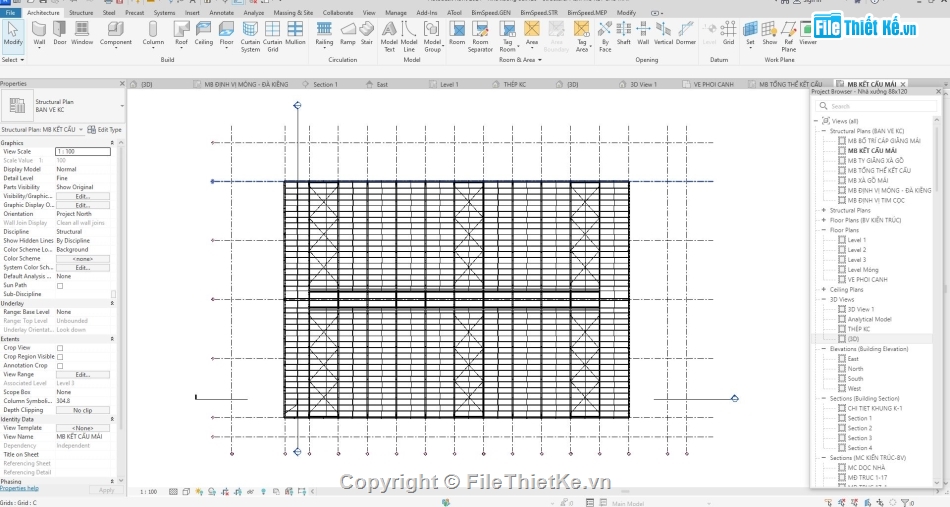Choose the Door tool

[59, 33]
